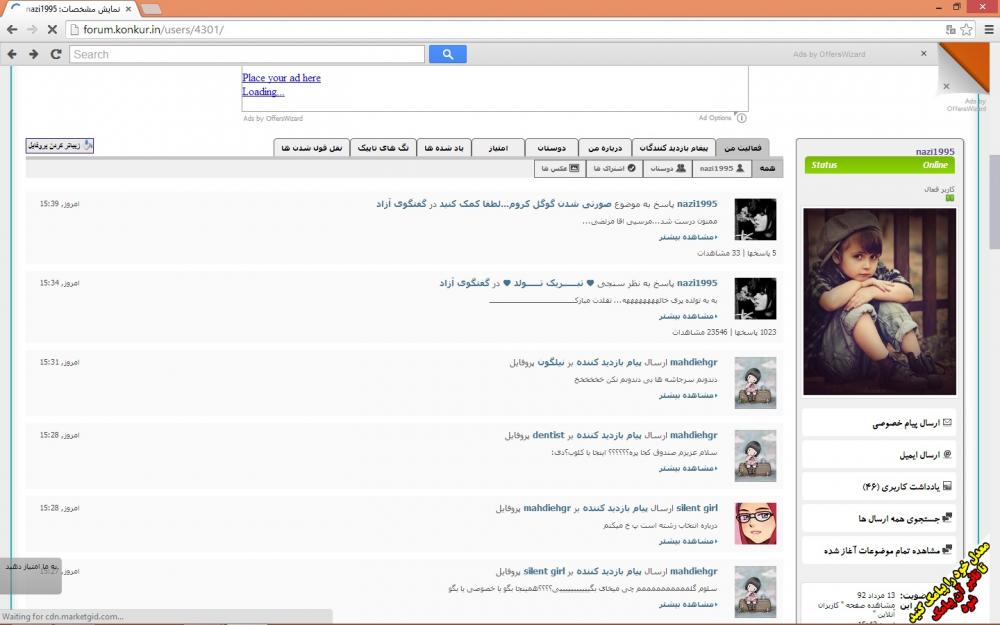Screen dimensions: 1000x625
Task: Open mahdiehgr avatar in the 15:31 message
Action: (x=755, y=383)
